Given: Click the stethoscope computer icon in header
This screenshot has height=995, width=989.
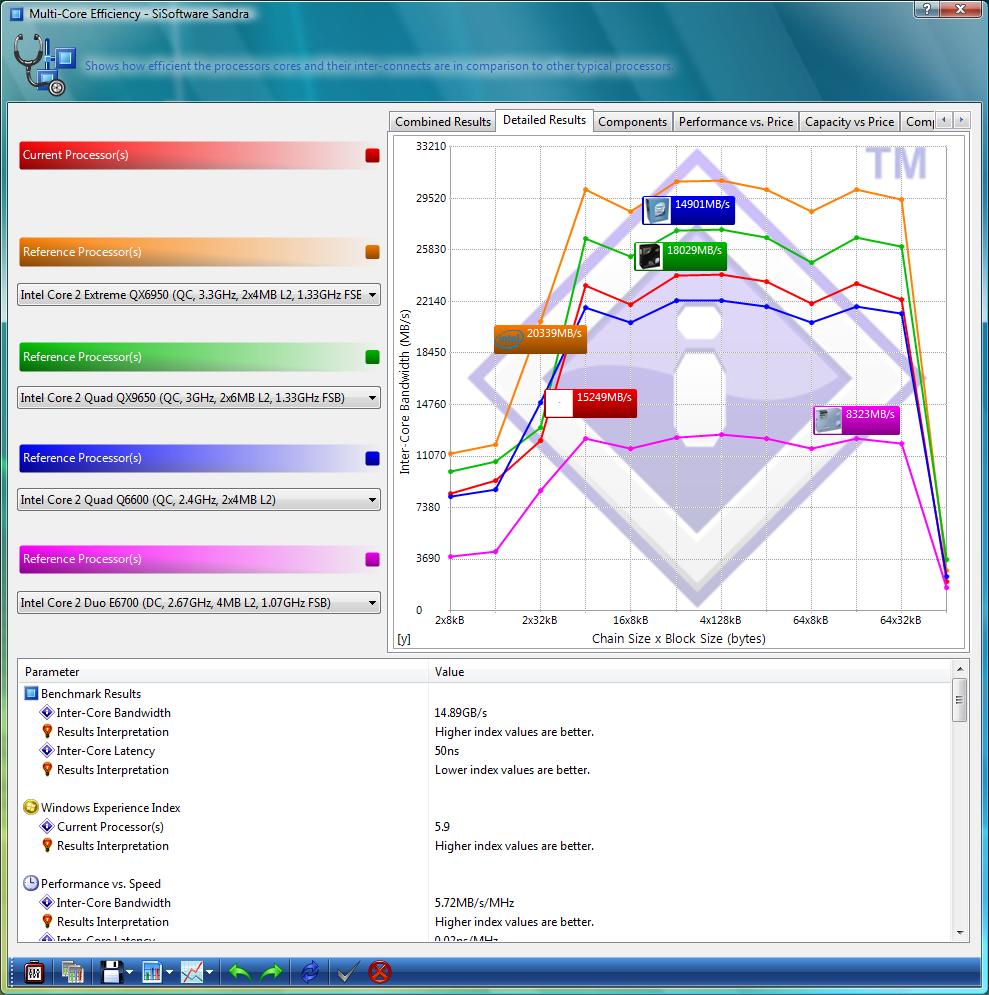Looking at the screenshot, I should 44,65.
